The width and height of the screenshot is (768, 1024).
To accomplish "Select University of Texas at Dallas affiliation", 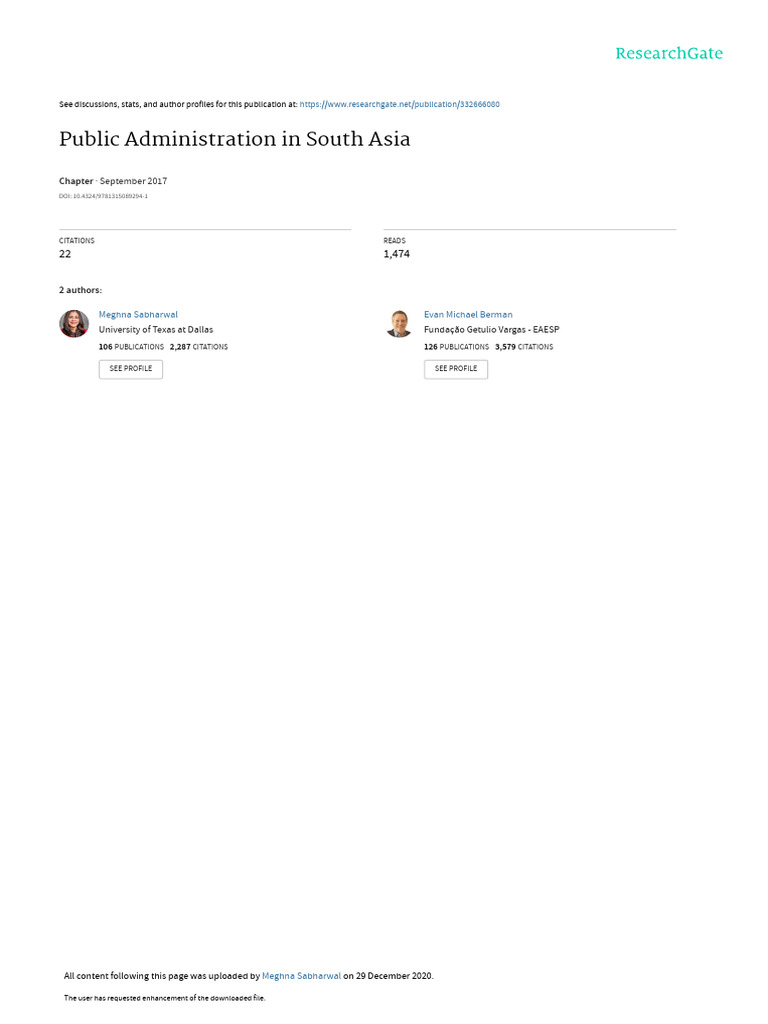I will tap(156, 329).
